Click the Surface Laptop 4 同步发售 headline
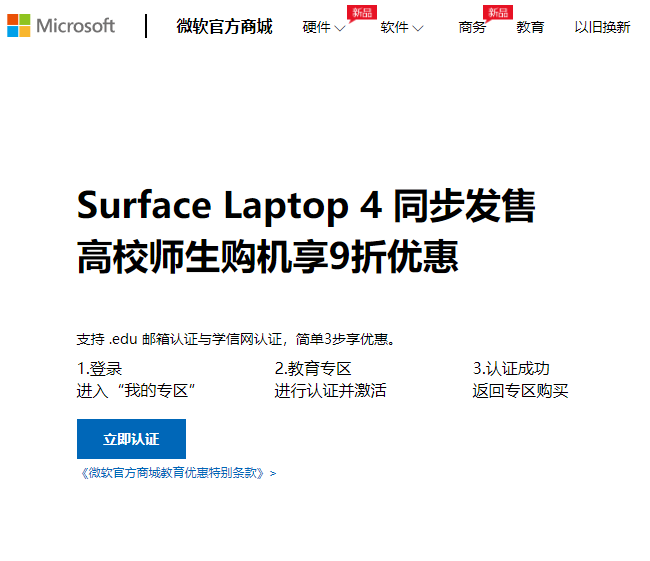This screenshot has width=650, height=561. click(306, 206)
